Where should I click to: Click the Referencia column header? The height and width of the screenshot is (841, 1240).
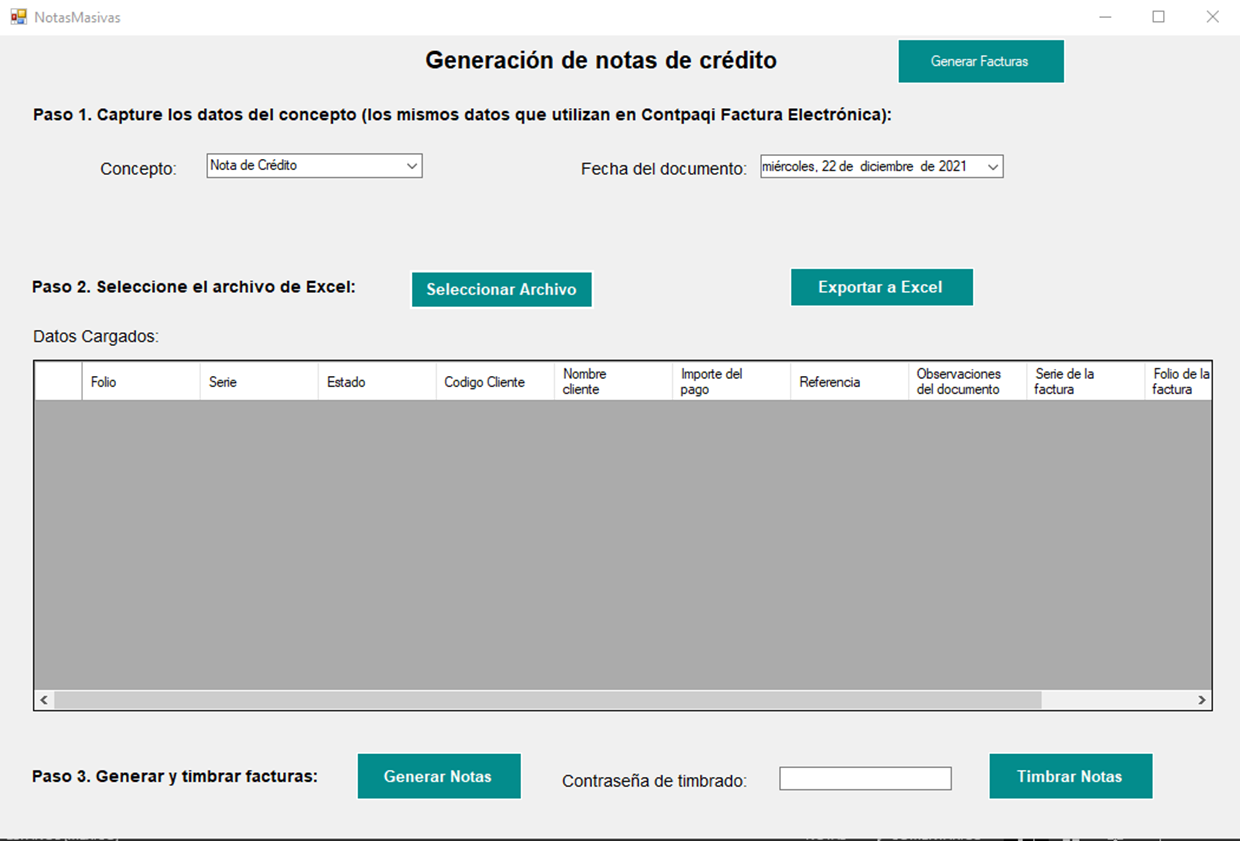(x=848, y=382)
